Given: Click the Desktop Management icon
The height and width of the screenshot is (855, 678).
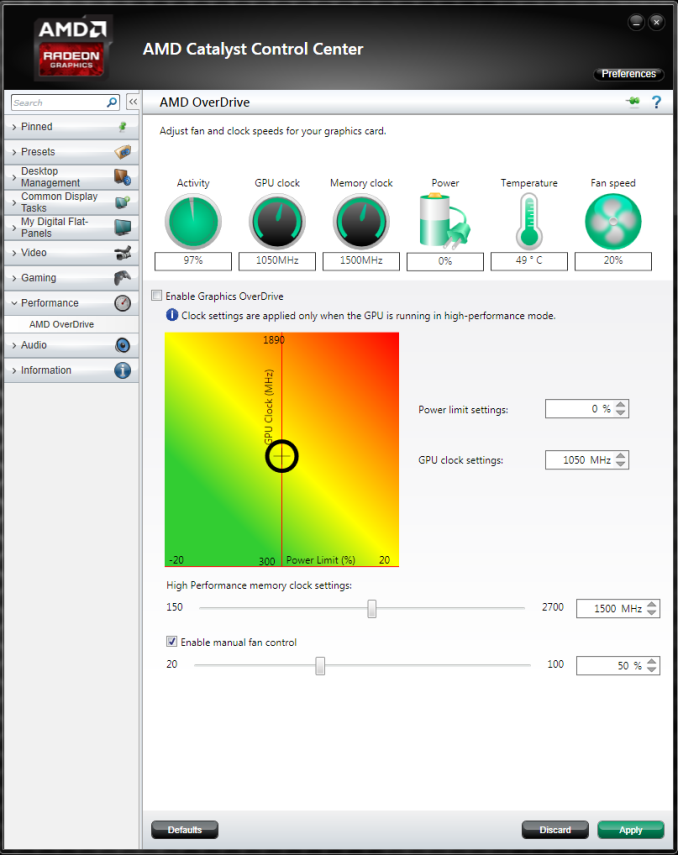Looking at the screenshot, I should [x=123, y=177].
